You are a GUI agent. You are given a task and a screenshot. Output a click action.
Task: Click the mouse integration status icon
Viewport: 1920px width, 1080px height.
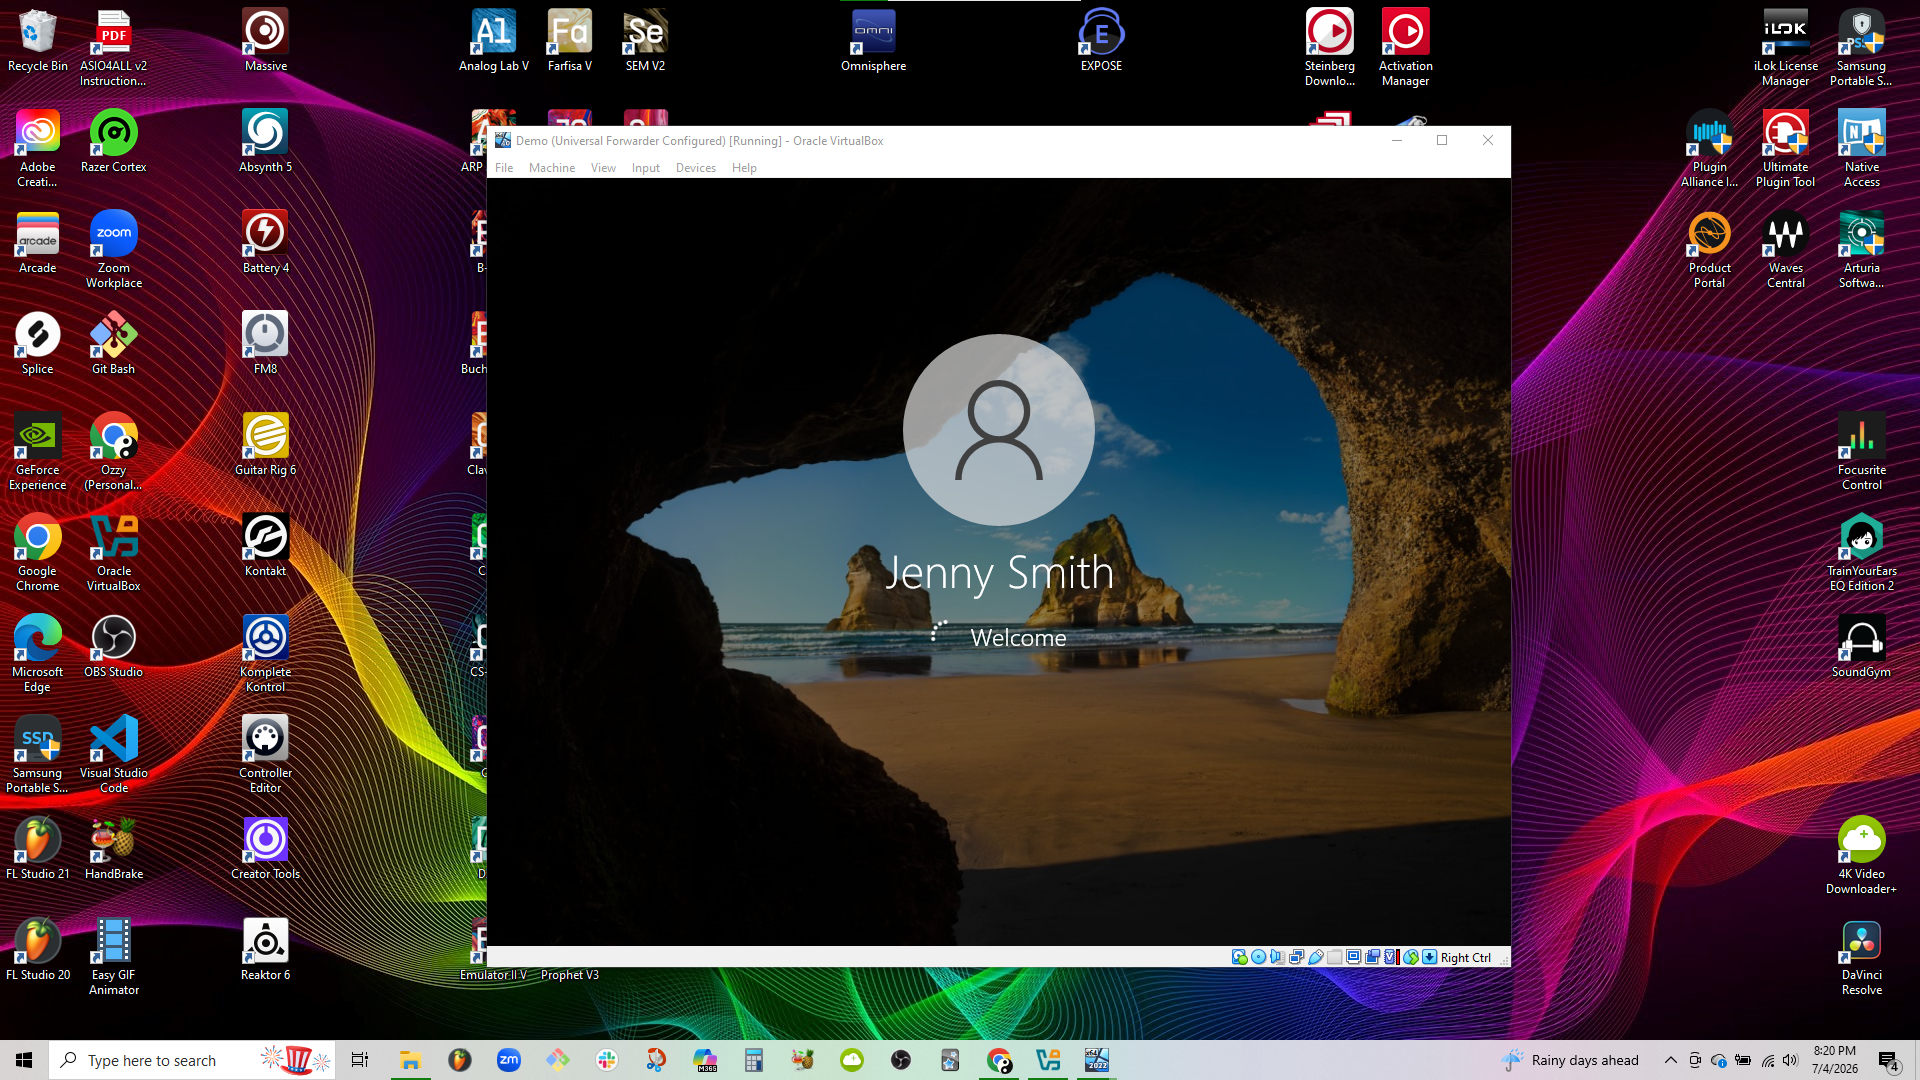coord(1410,957)
